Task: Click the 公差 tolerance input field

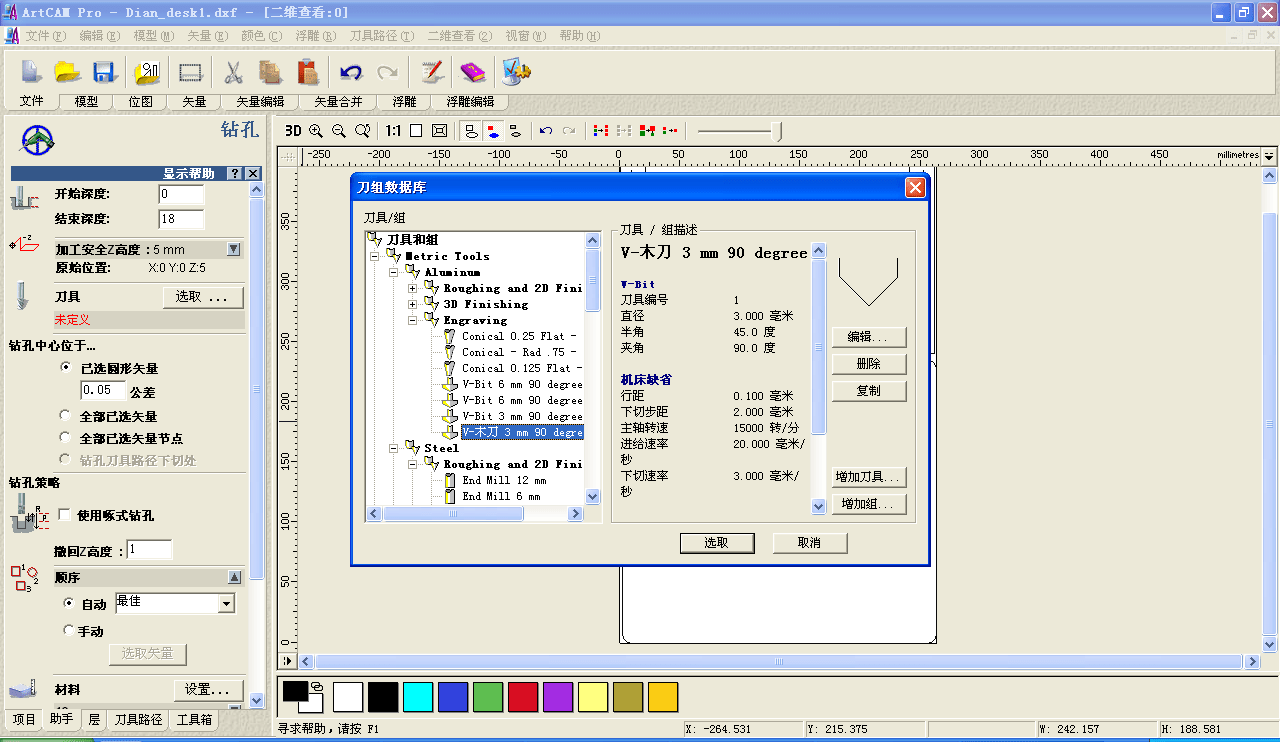Action: pos(103,391)
